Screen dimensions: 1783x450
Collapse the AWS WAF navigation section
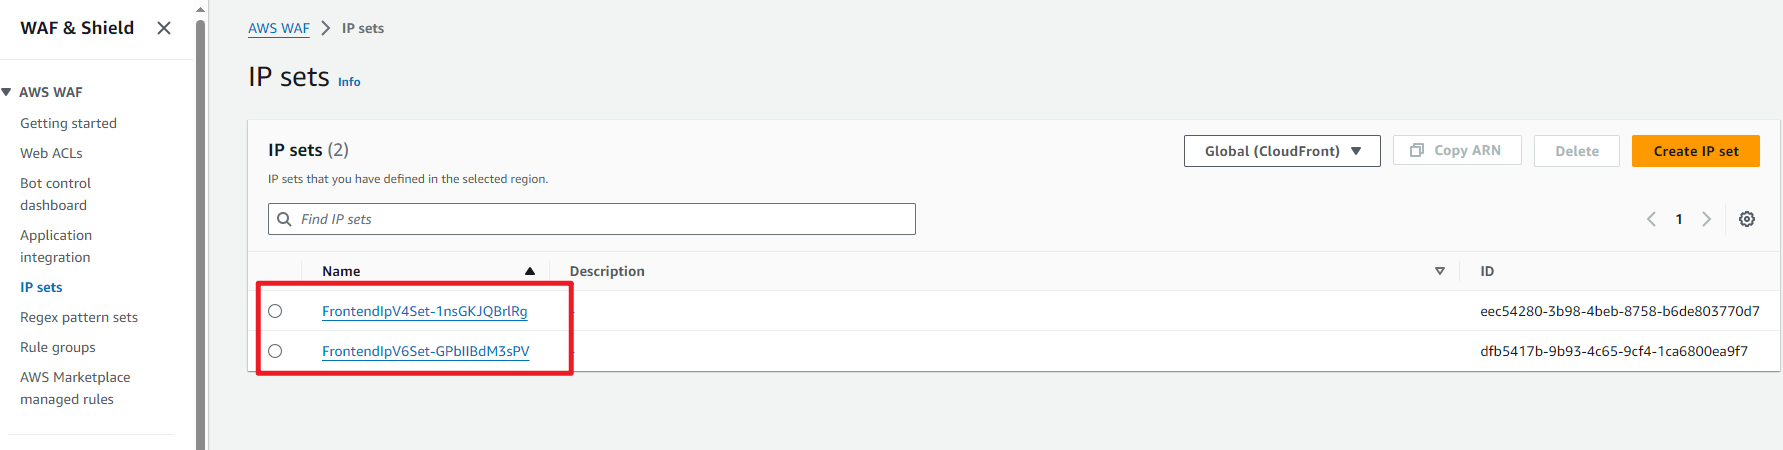(x=7, y=92)
